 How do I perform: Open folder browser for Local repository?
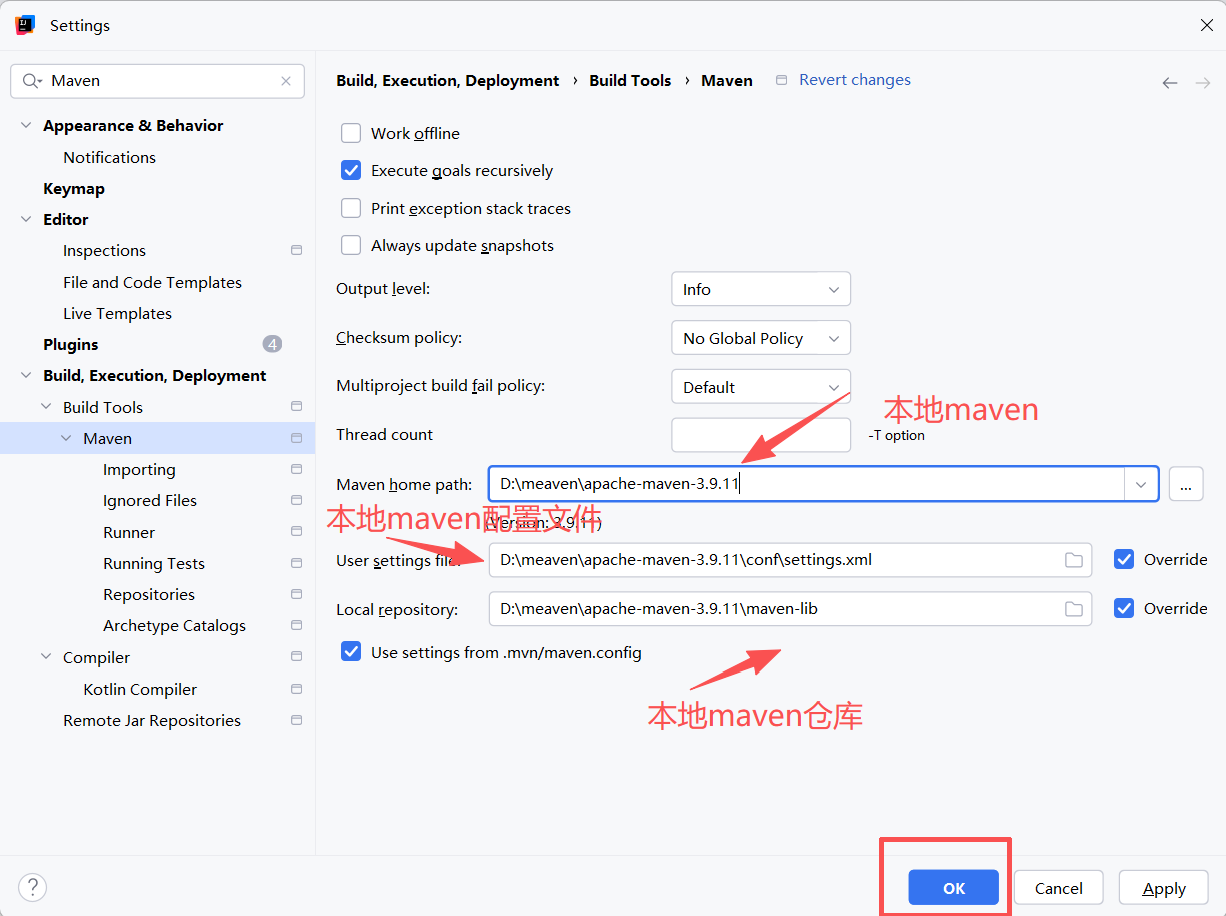[x=1074, y=609]
